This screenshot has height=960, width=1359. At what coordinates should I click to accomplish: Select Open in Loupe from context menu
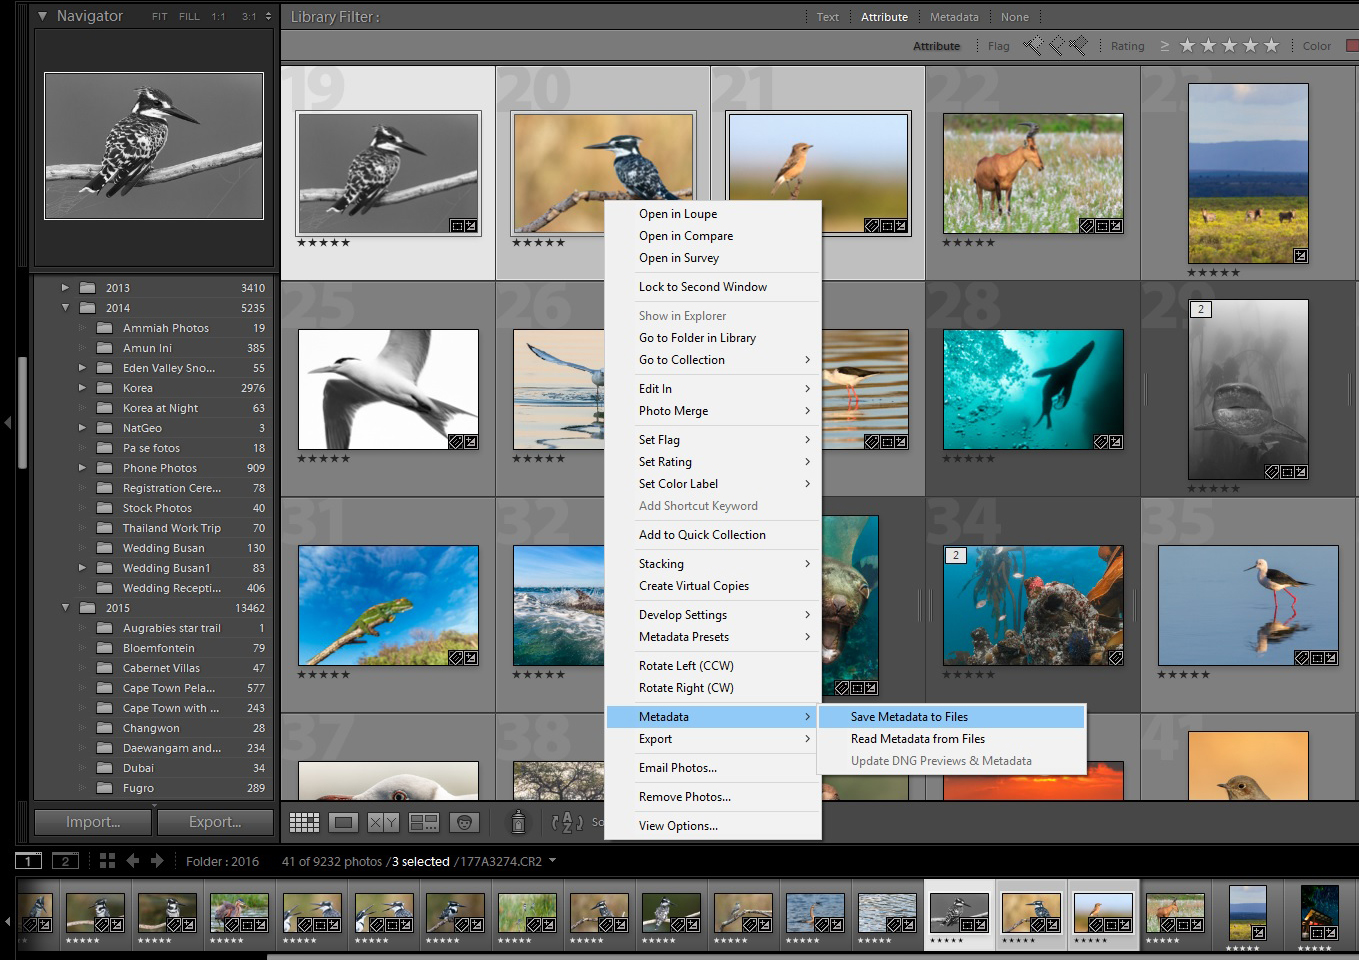714,214
